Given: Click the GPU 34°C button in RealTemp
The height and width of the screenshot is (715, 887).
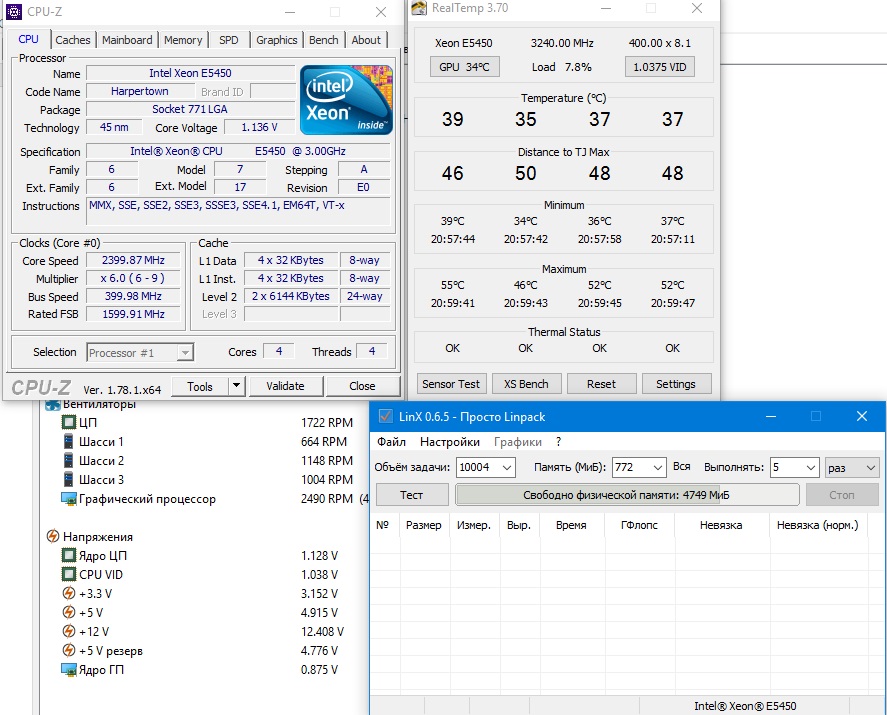Looking at the screenshot, I should pos(464,67).
